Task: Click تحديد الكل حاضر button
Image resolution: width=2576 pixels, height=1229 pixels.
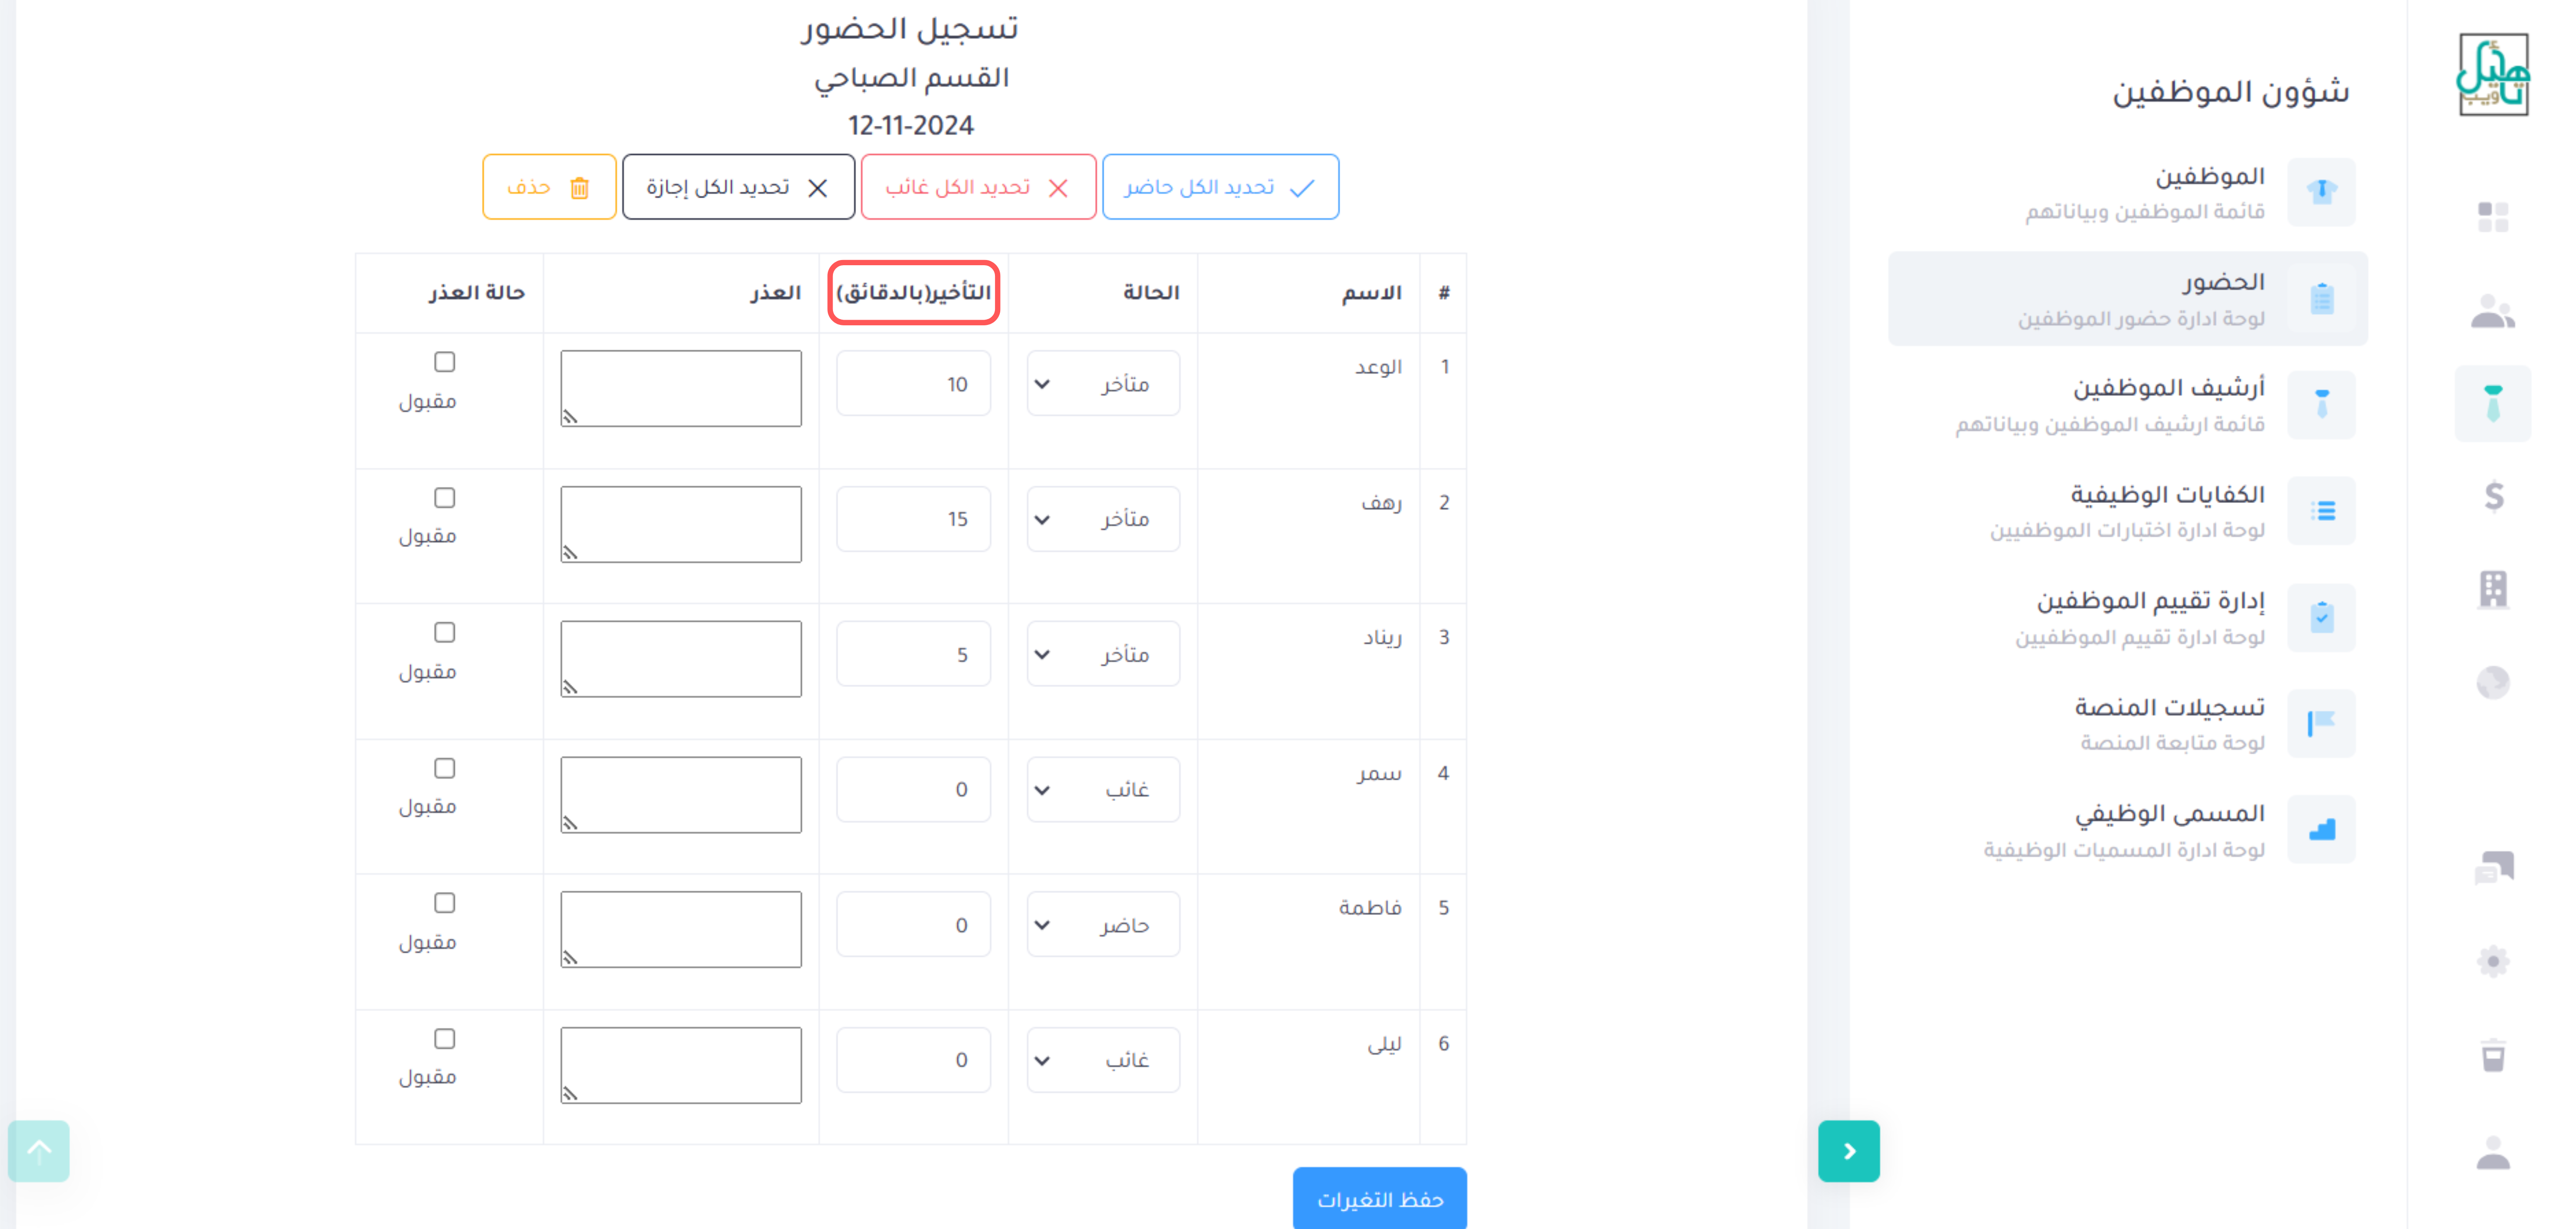Action: click(x=1220, y=187)
